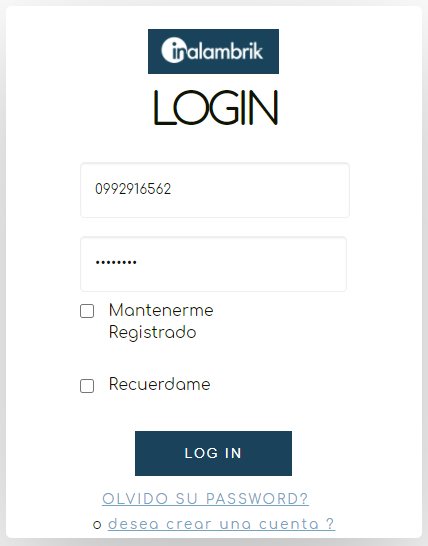The image size is (428, 546).
Task: Click the "alambrik" wordmark in the logo
Action: [x=223, y=51]
